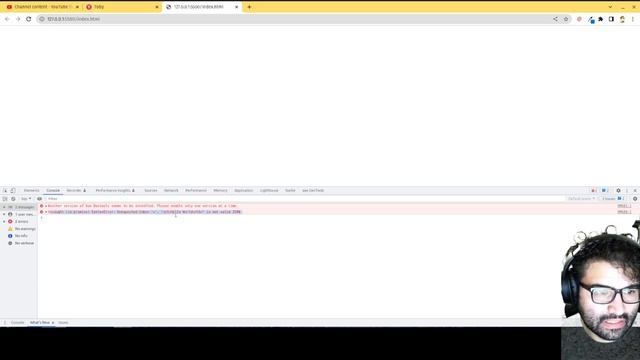The height and width of the screenshot is (360, 640).
Task: Reload the page with the refresh icon
Action: (29, 19)
